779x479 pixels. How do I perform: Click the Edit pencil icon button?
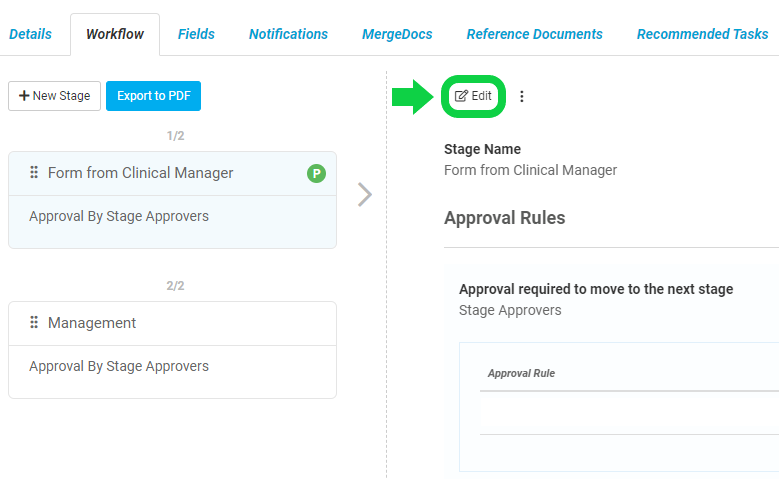click(473, 96)
